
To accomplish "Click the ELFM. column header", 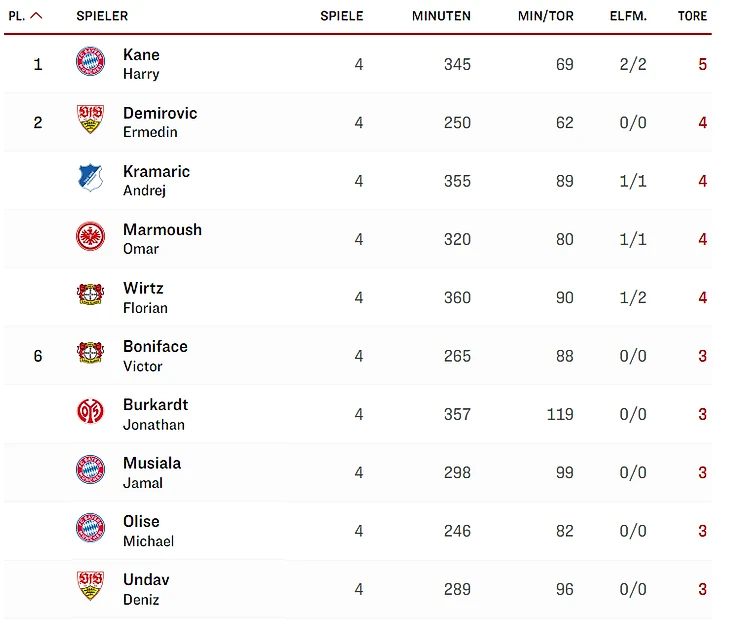I will [628, 16].
